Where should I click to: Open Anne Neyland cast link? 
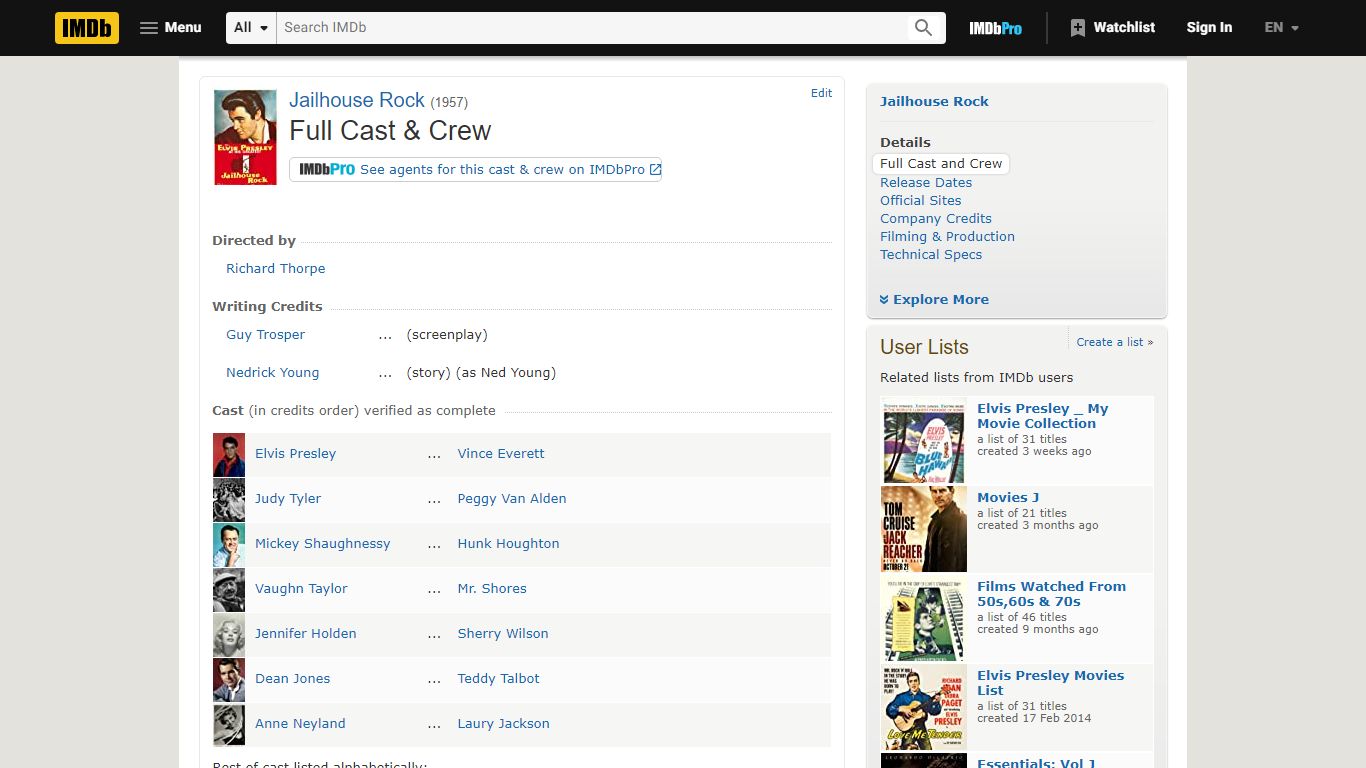pos(300,724)
